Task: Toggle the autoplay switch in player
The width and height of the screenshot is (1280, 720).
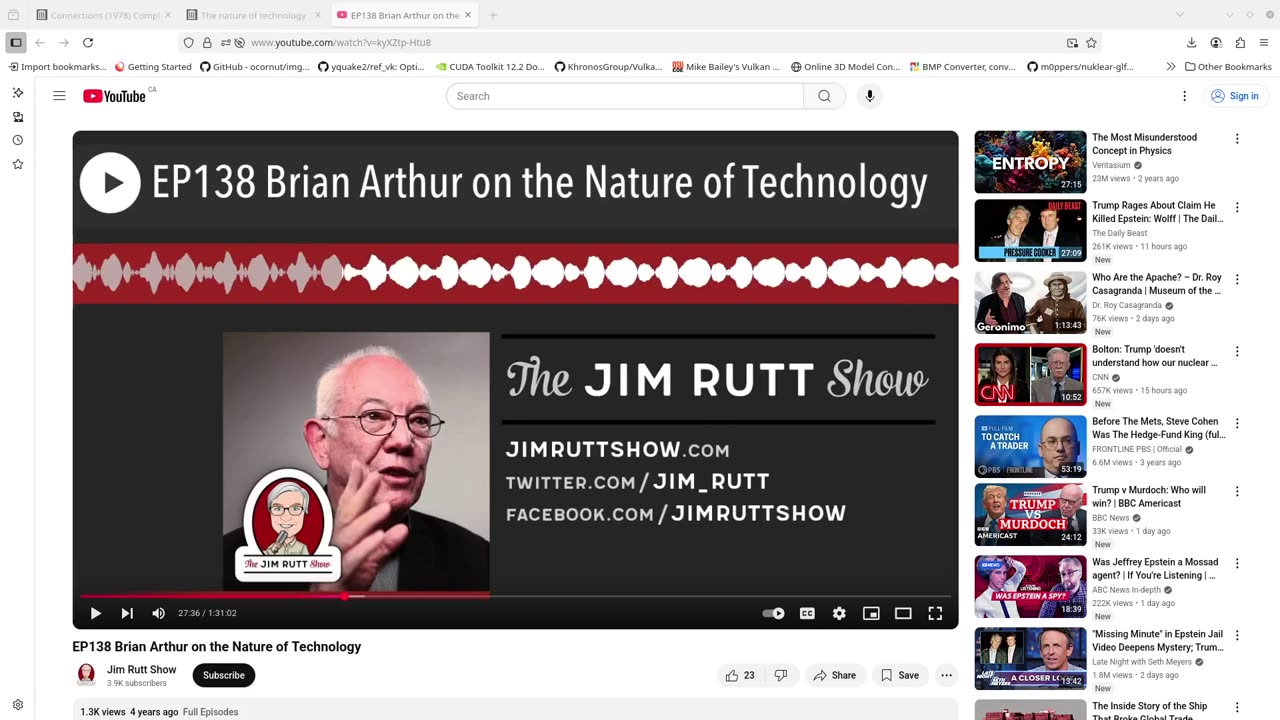Action: tap(774, 613)
